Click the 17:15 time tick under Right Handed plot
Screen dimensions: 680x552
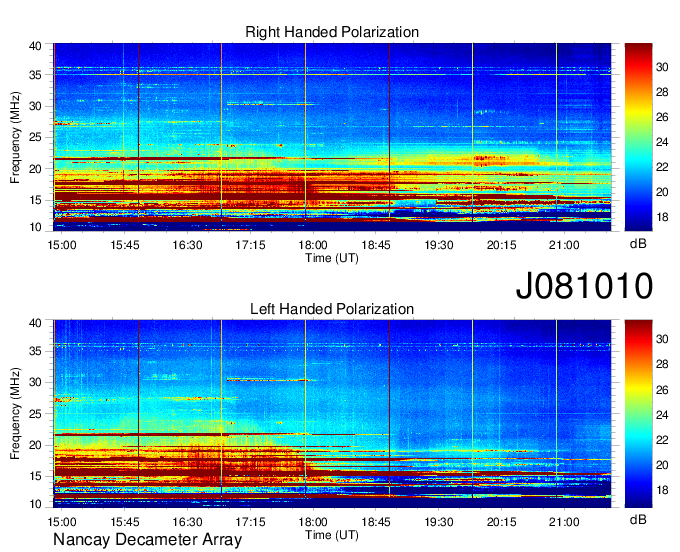point(250,245)
